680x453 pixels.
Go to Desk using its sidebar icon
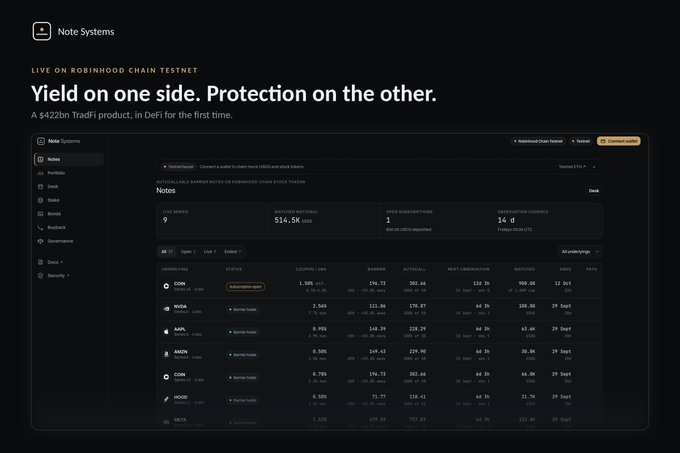[x=40, y=186]
